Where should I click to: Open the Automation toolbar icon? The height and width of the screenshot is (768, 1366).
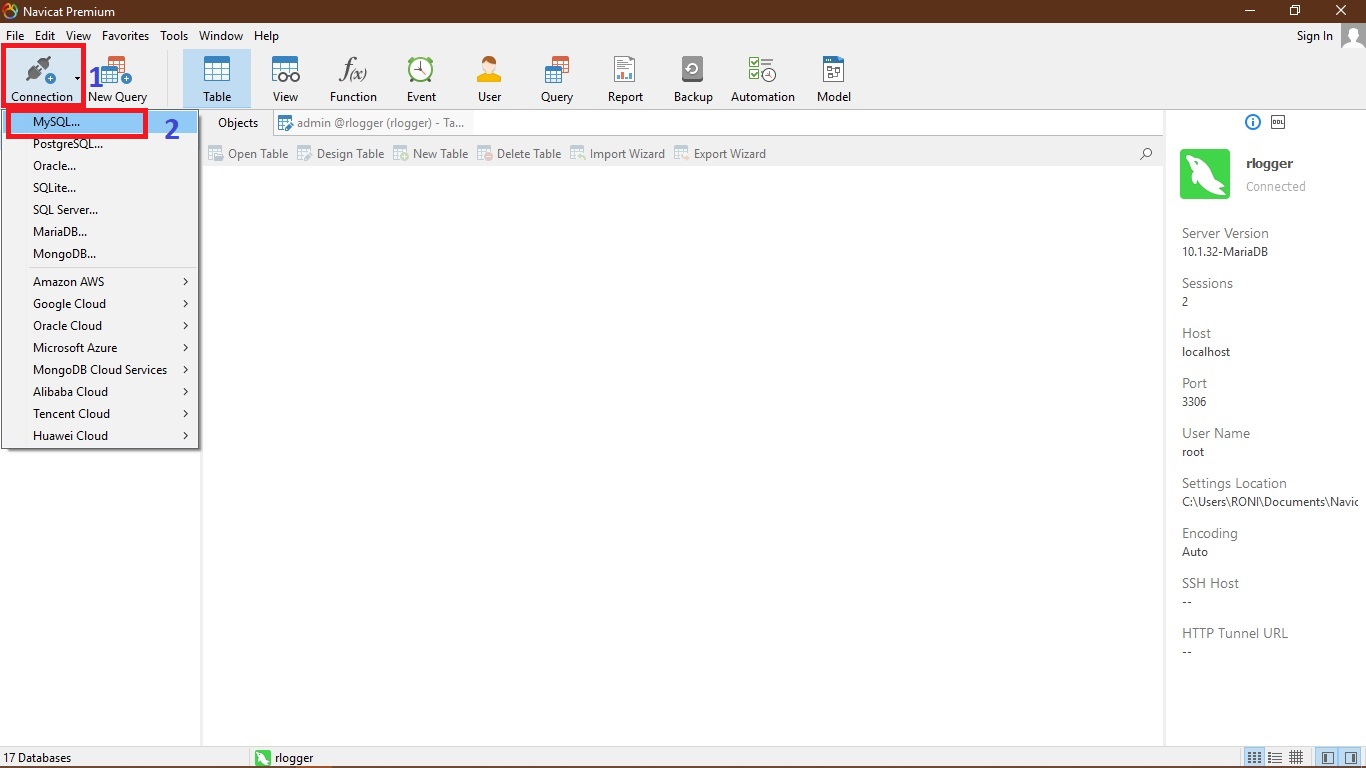[x=762, y=79]
